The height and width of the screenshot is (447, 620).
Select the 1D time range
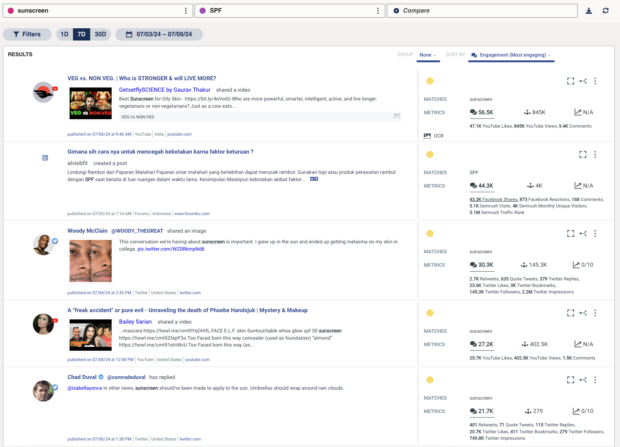click(x=64, y=34)
